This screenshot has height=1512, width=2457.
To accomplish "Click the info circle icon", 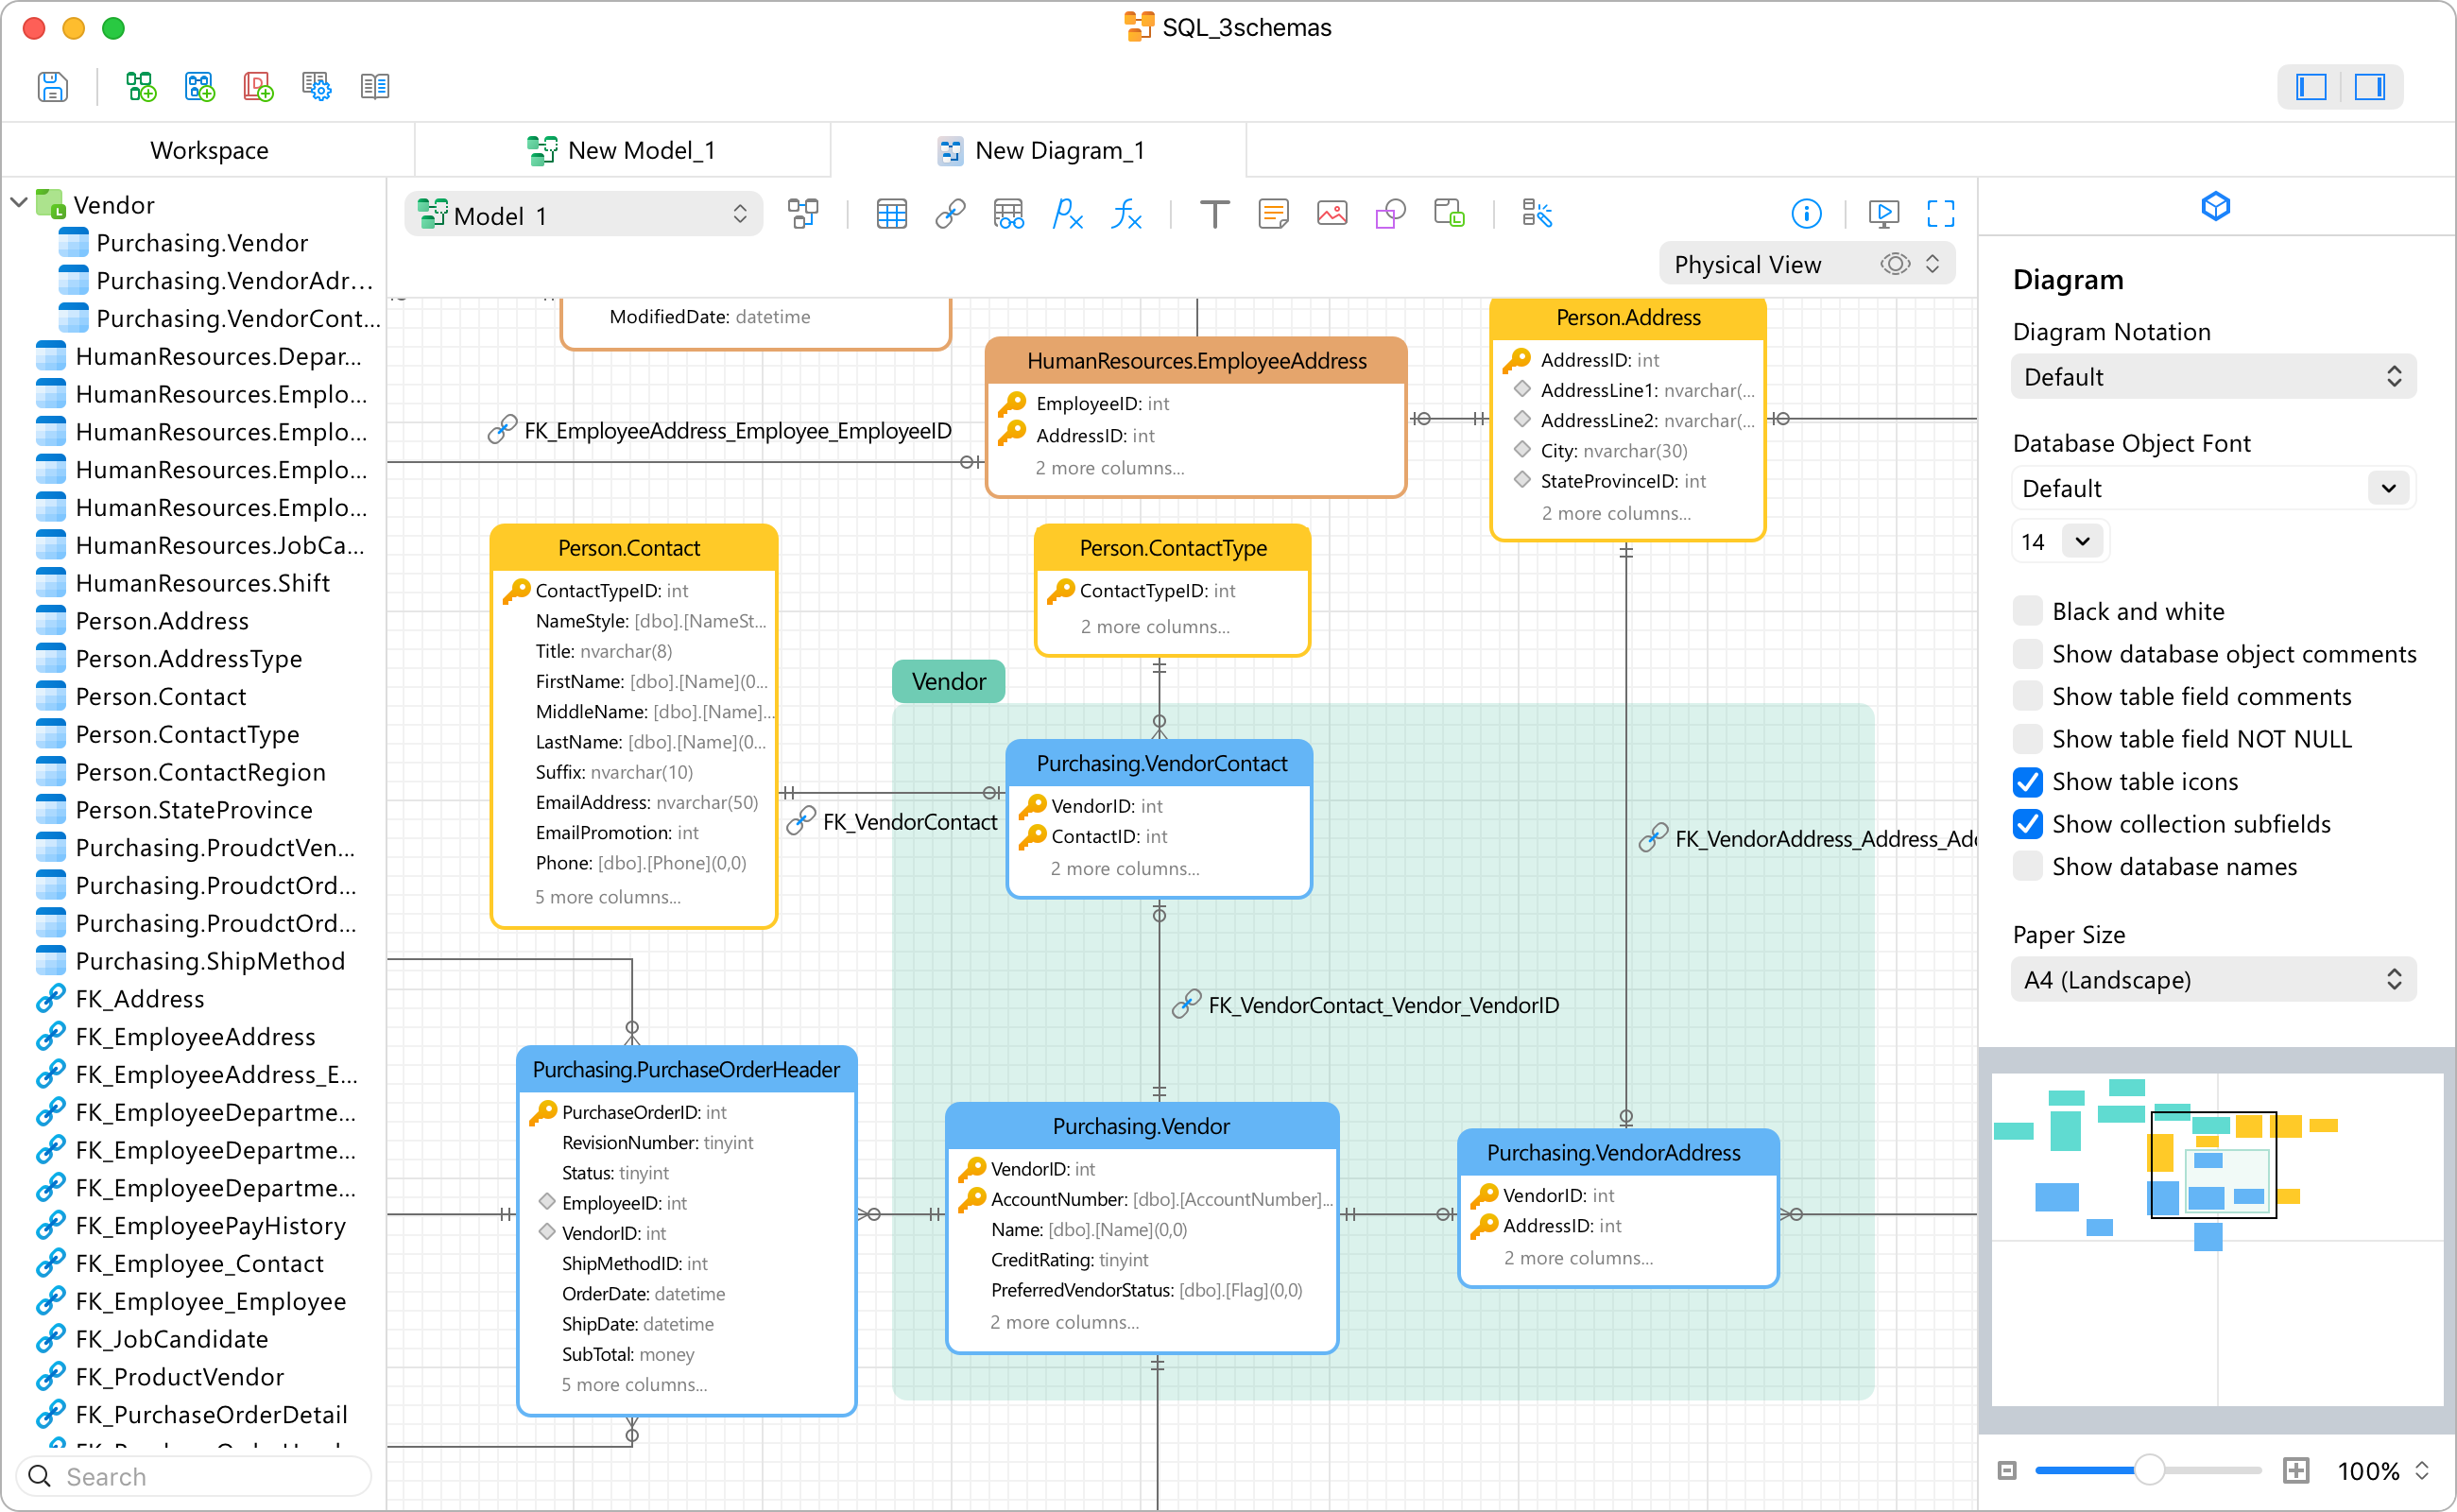I will pyautogui.click(x=1806, y=214).
